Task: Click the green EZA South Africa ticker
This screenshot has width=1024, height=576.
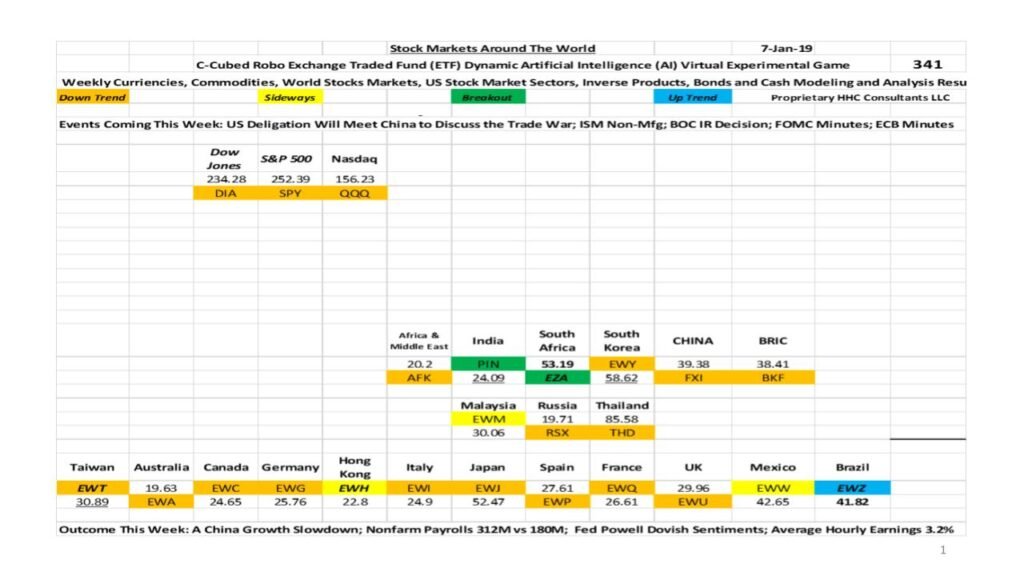Action: [x=557, y=379]
